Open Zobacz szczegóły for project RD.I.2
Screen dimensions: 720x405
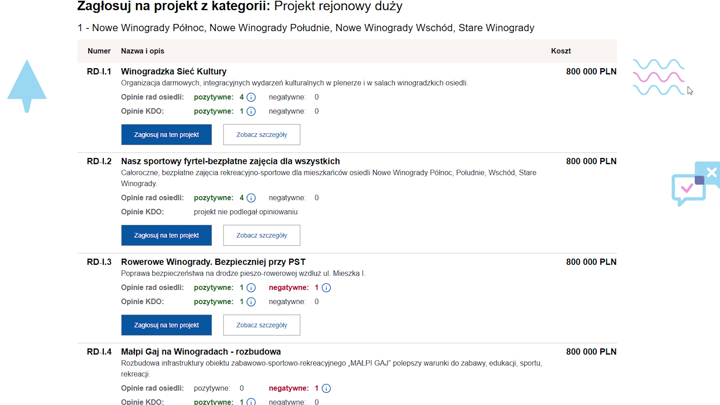point(261,235)
